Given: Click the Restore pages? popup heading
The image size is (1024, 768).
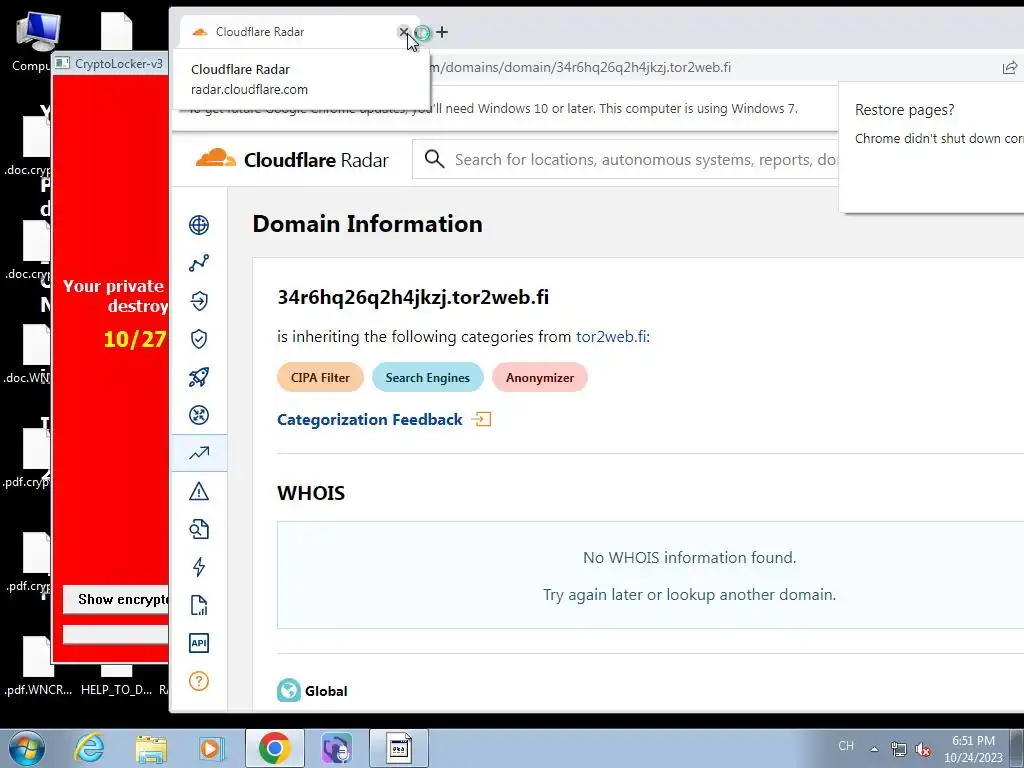Looking at the screenshot, I should pyautogui.click(x=904, y=110).
